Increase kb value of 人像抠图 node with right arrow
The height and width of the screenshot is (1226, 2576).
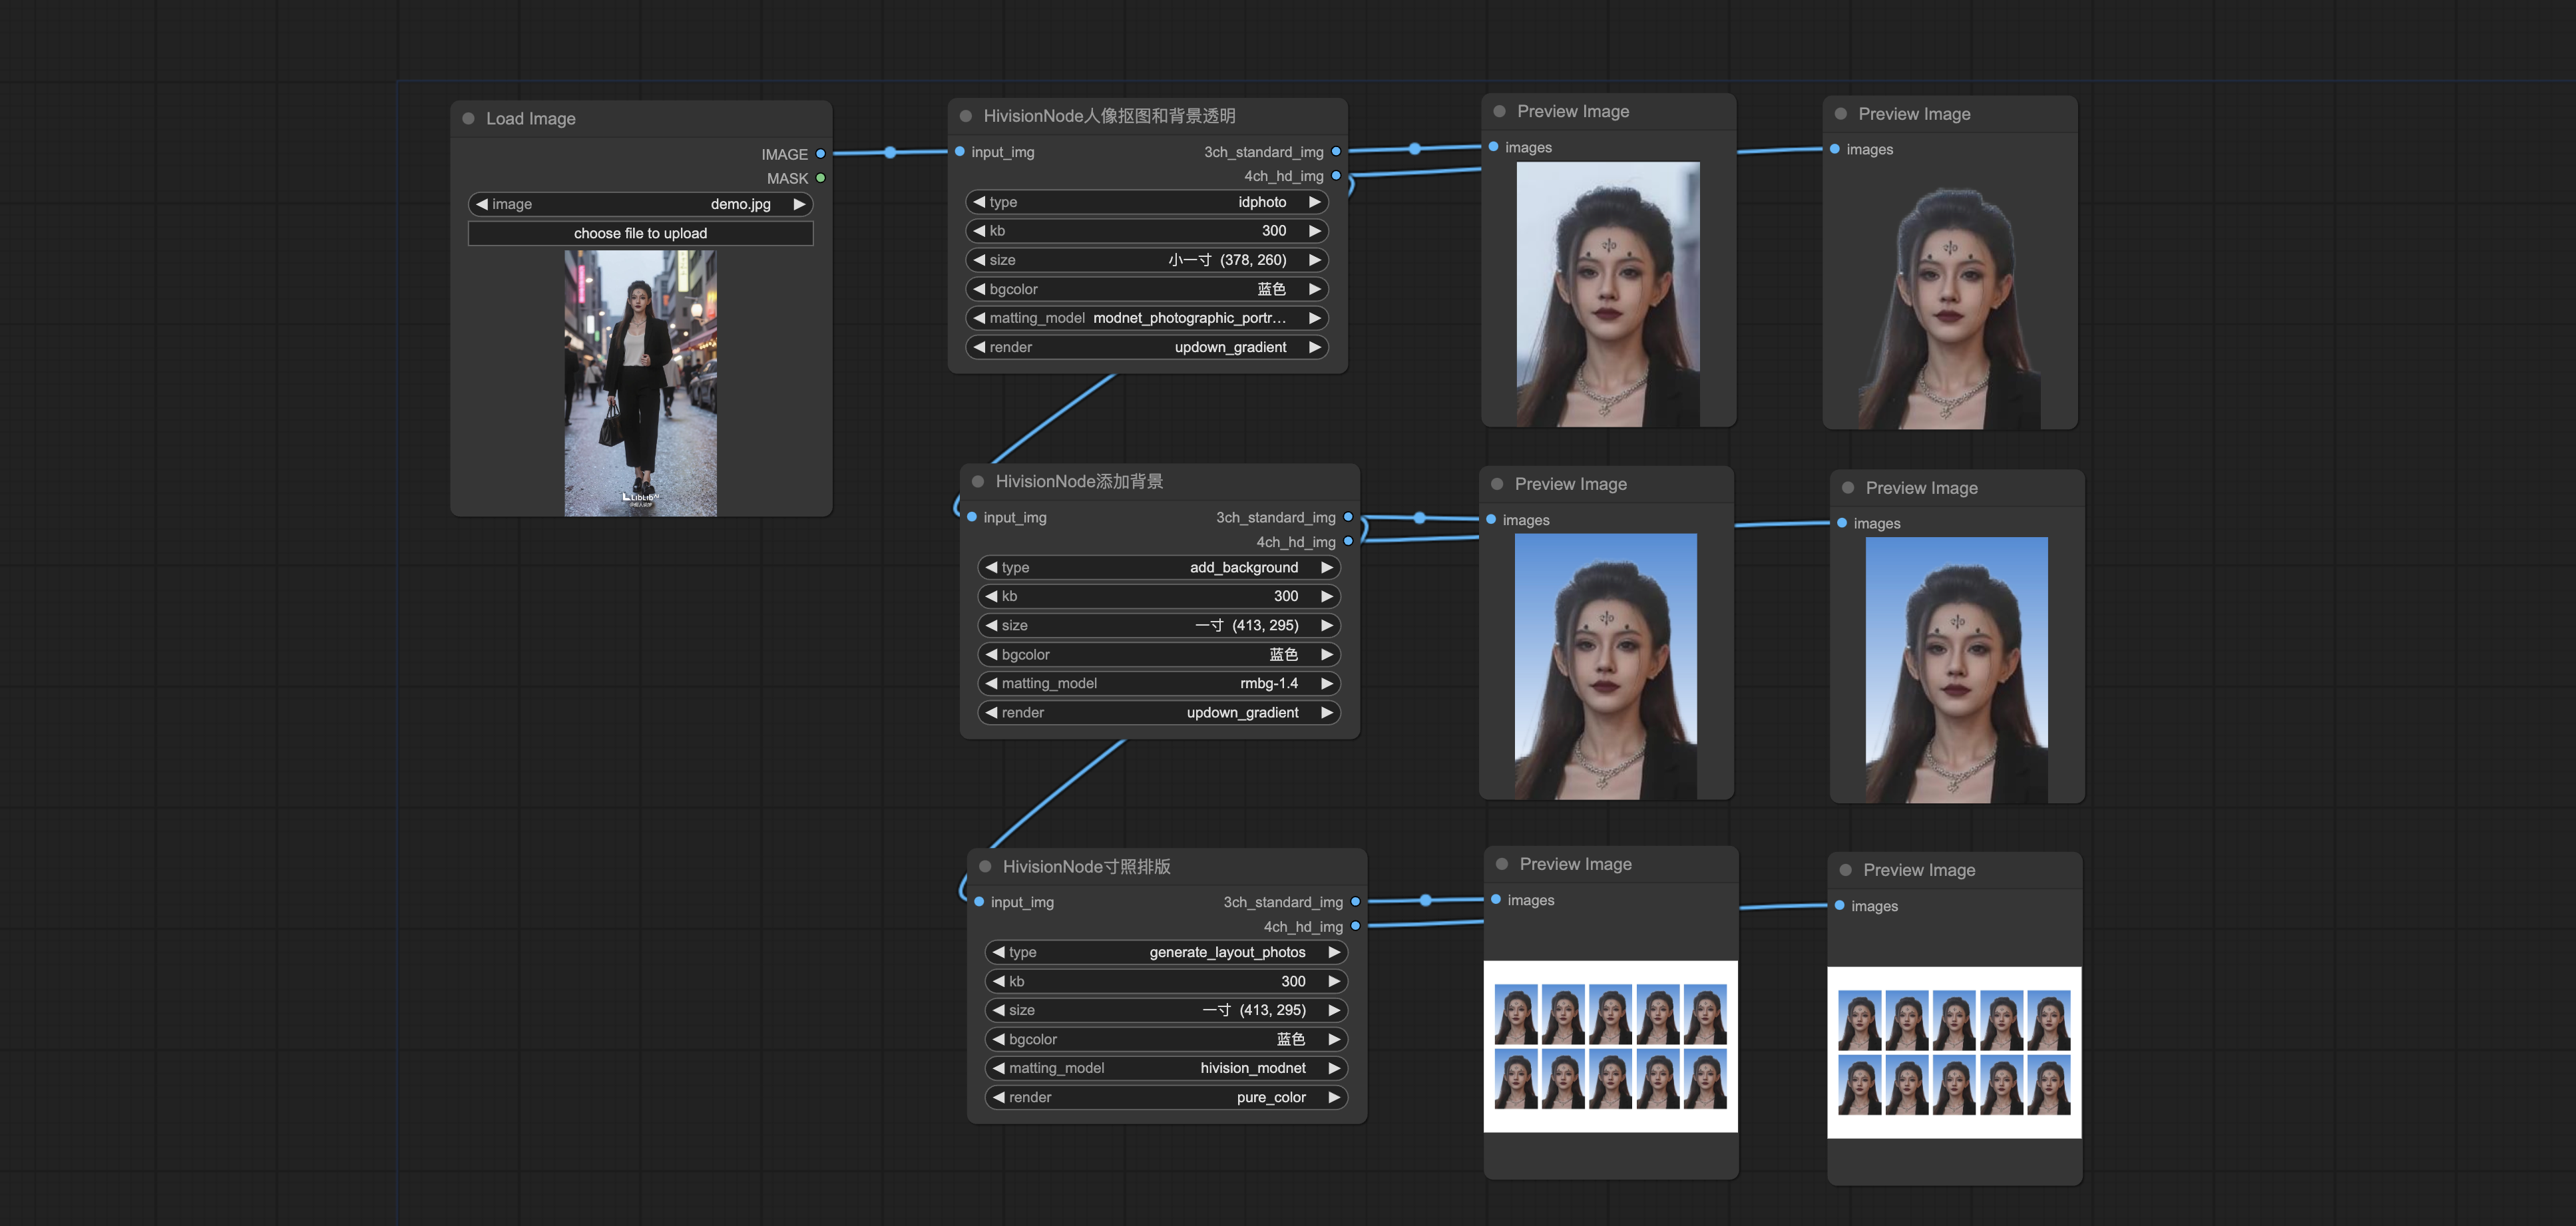pyautogui.click(x=1314, y=231)
